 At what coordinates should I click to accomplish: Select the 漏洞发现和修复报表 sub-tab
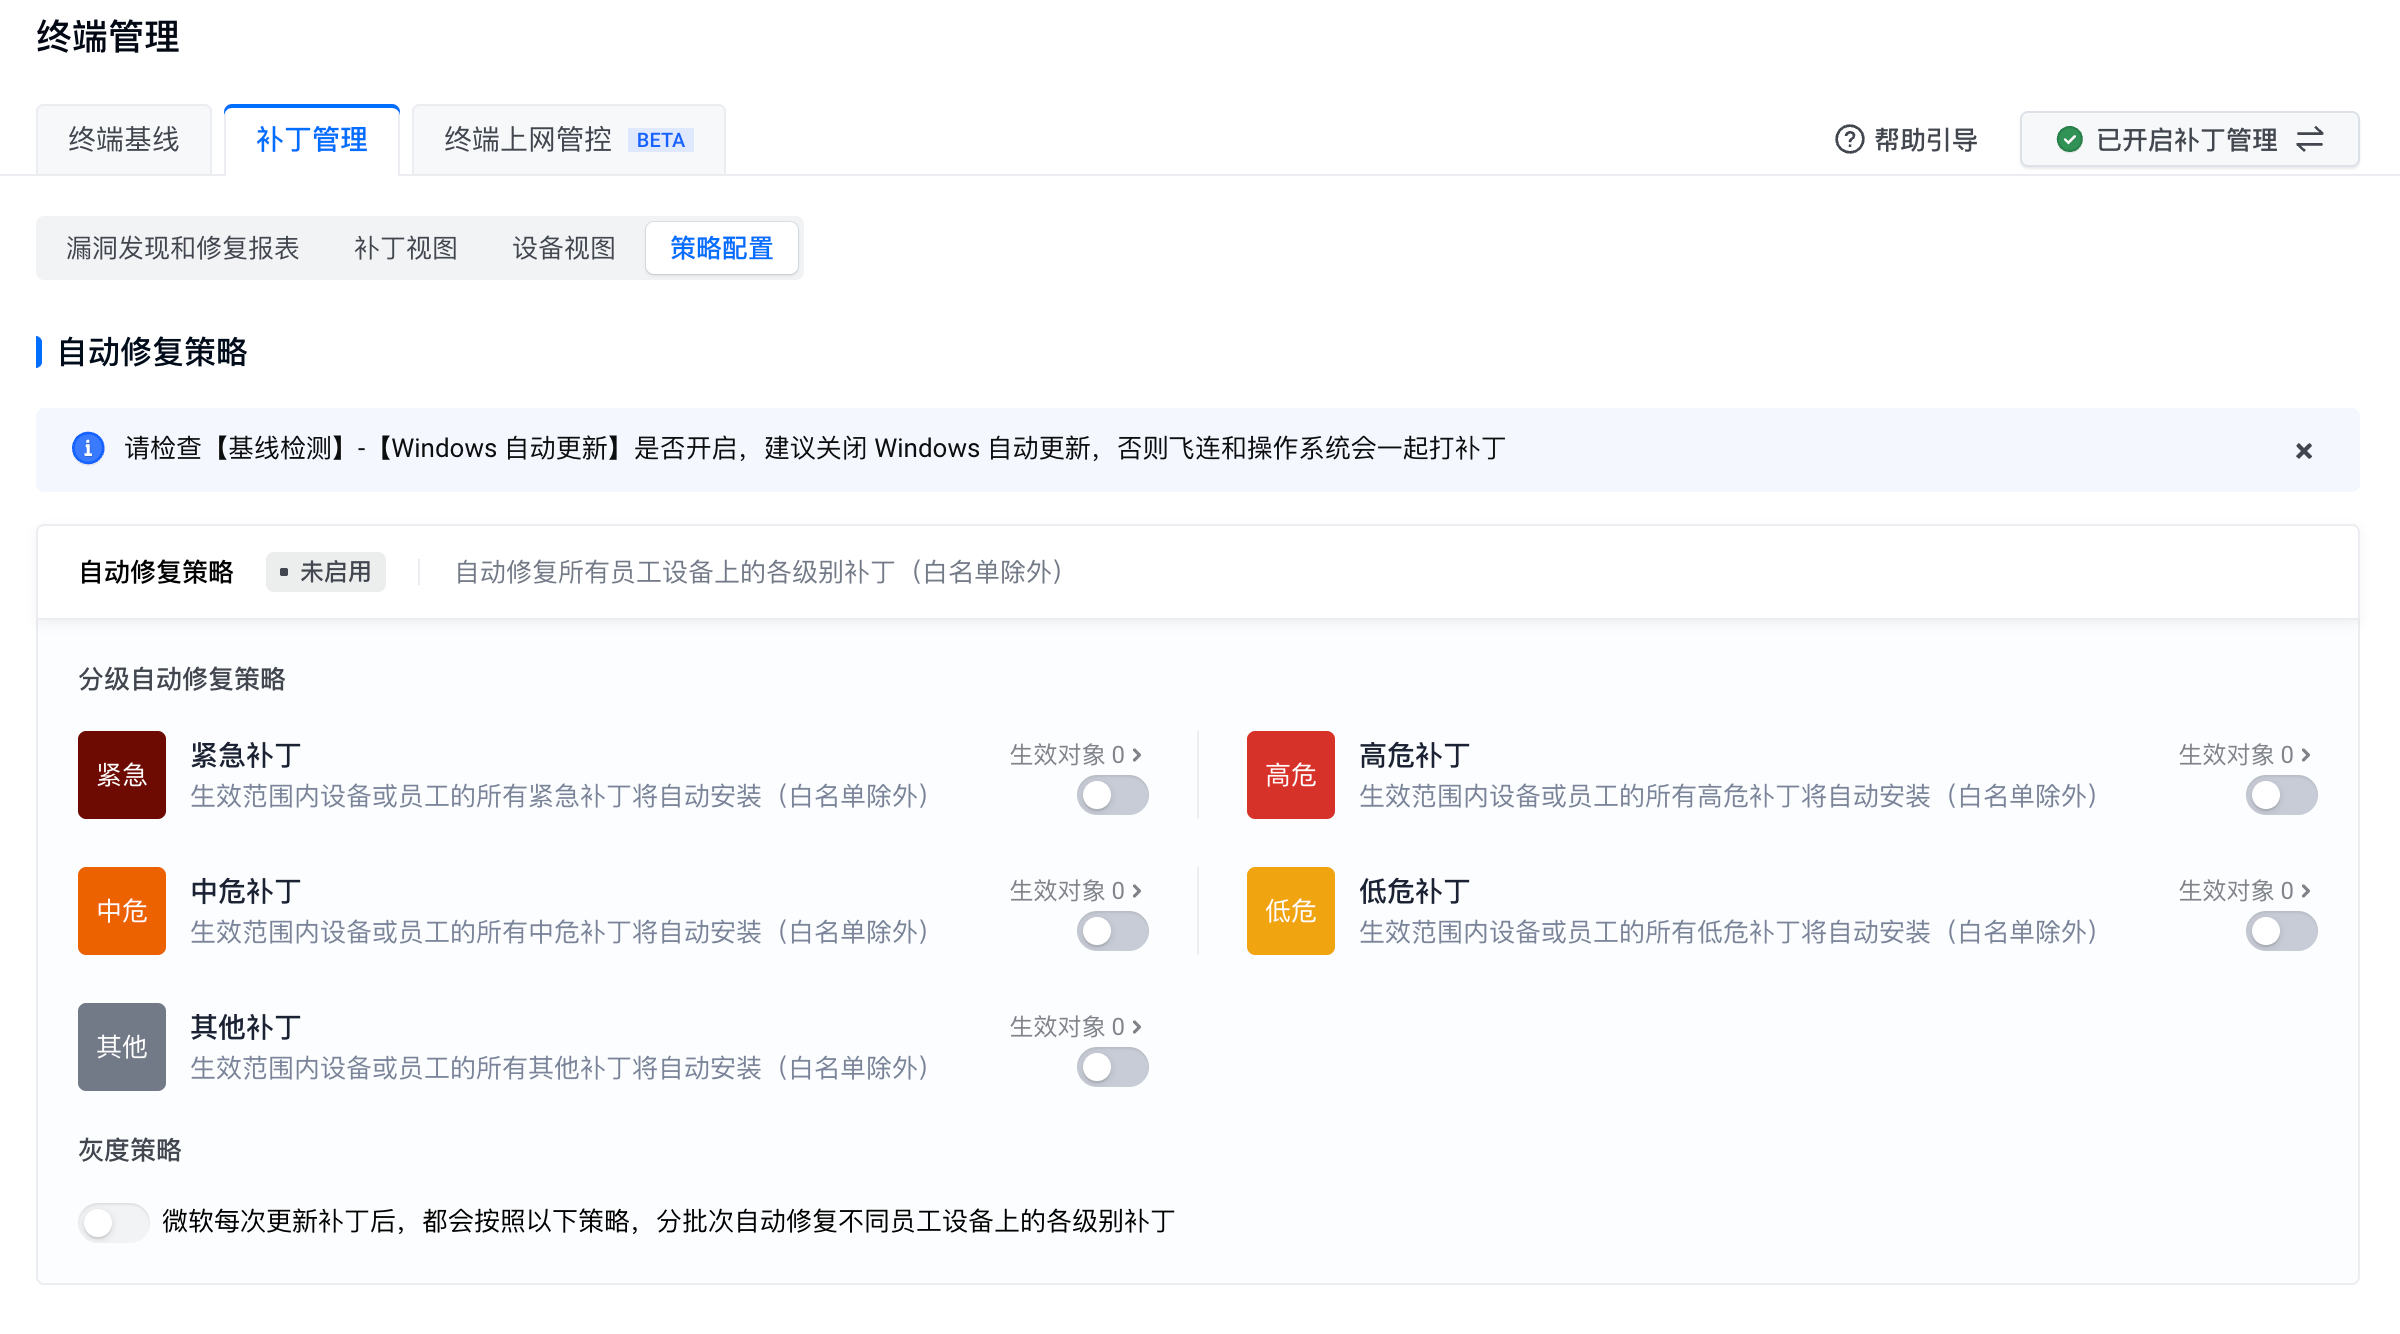click(183, 248)
